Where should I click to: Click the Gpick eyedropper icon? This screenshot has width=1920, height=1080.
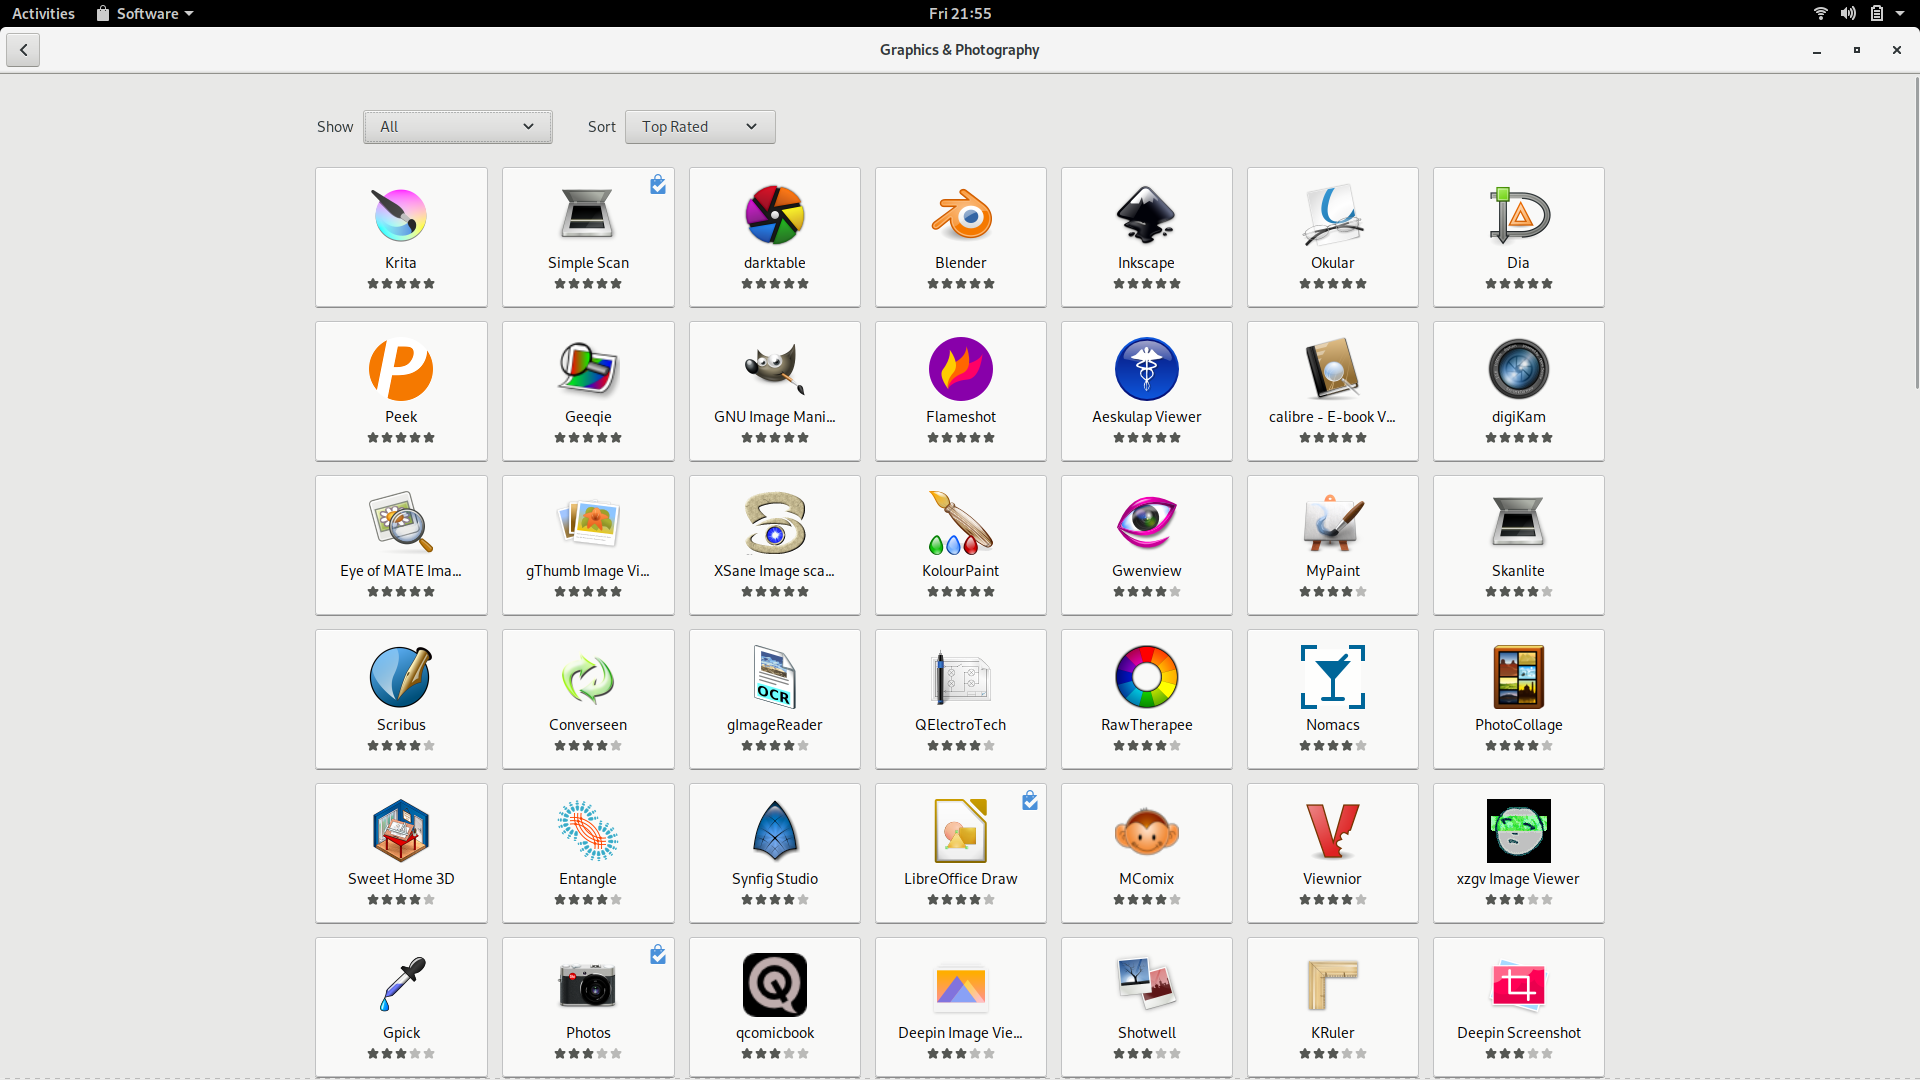point(401,984)
